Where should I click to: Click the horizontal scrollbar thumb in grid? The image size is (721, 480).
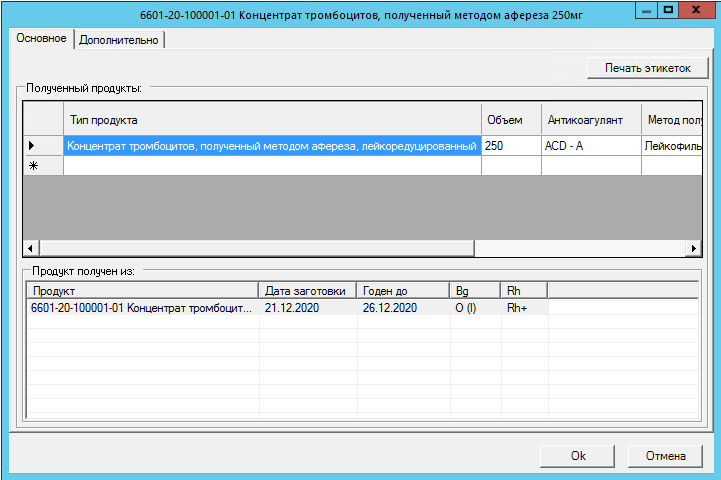(255, 247)
